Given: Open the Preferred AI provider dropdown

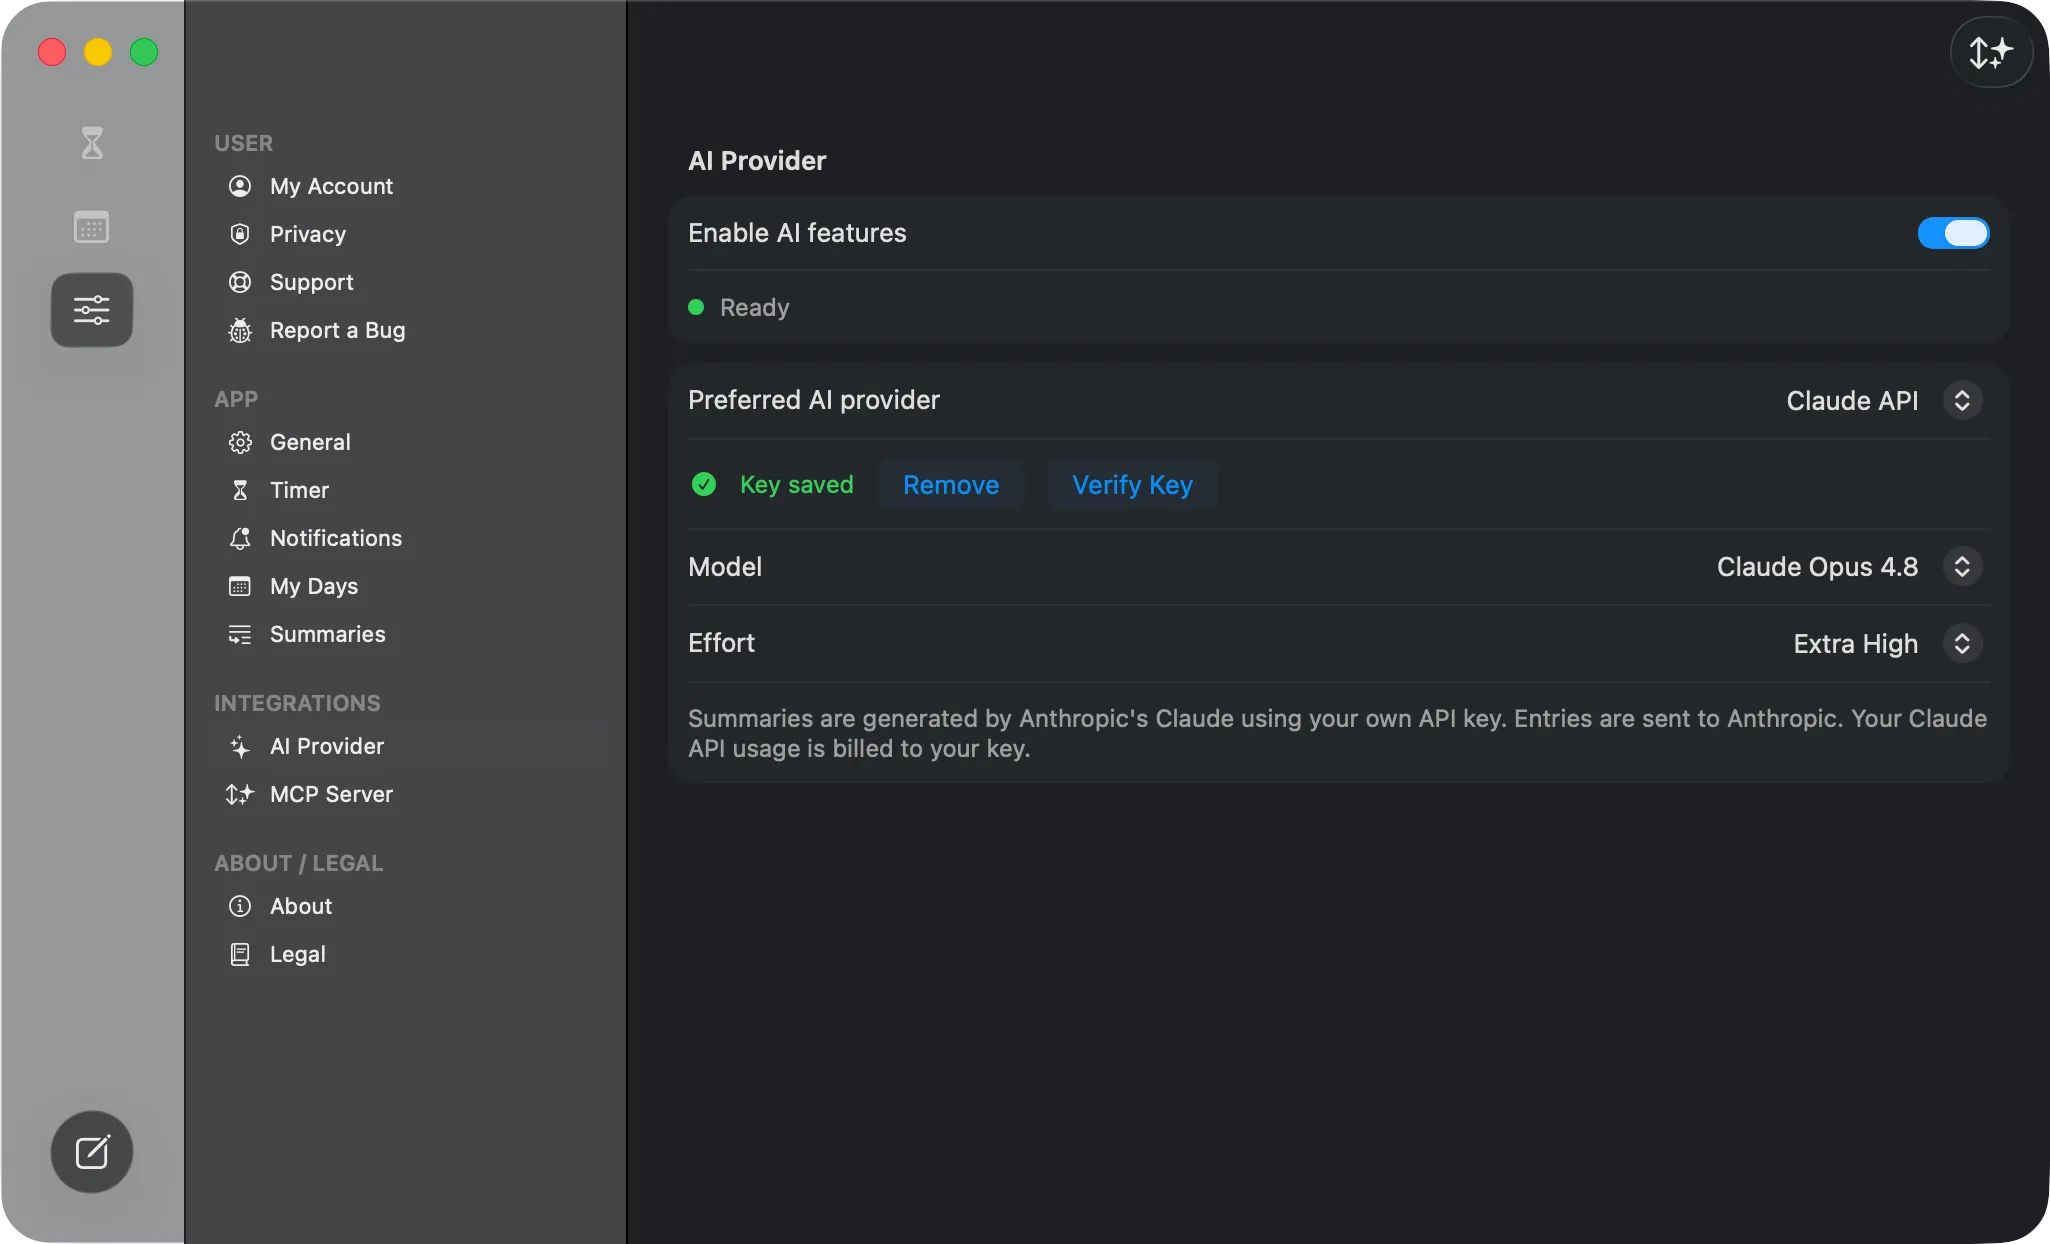Looking at the screenshot, I should (x=1962, y=400).
